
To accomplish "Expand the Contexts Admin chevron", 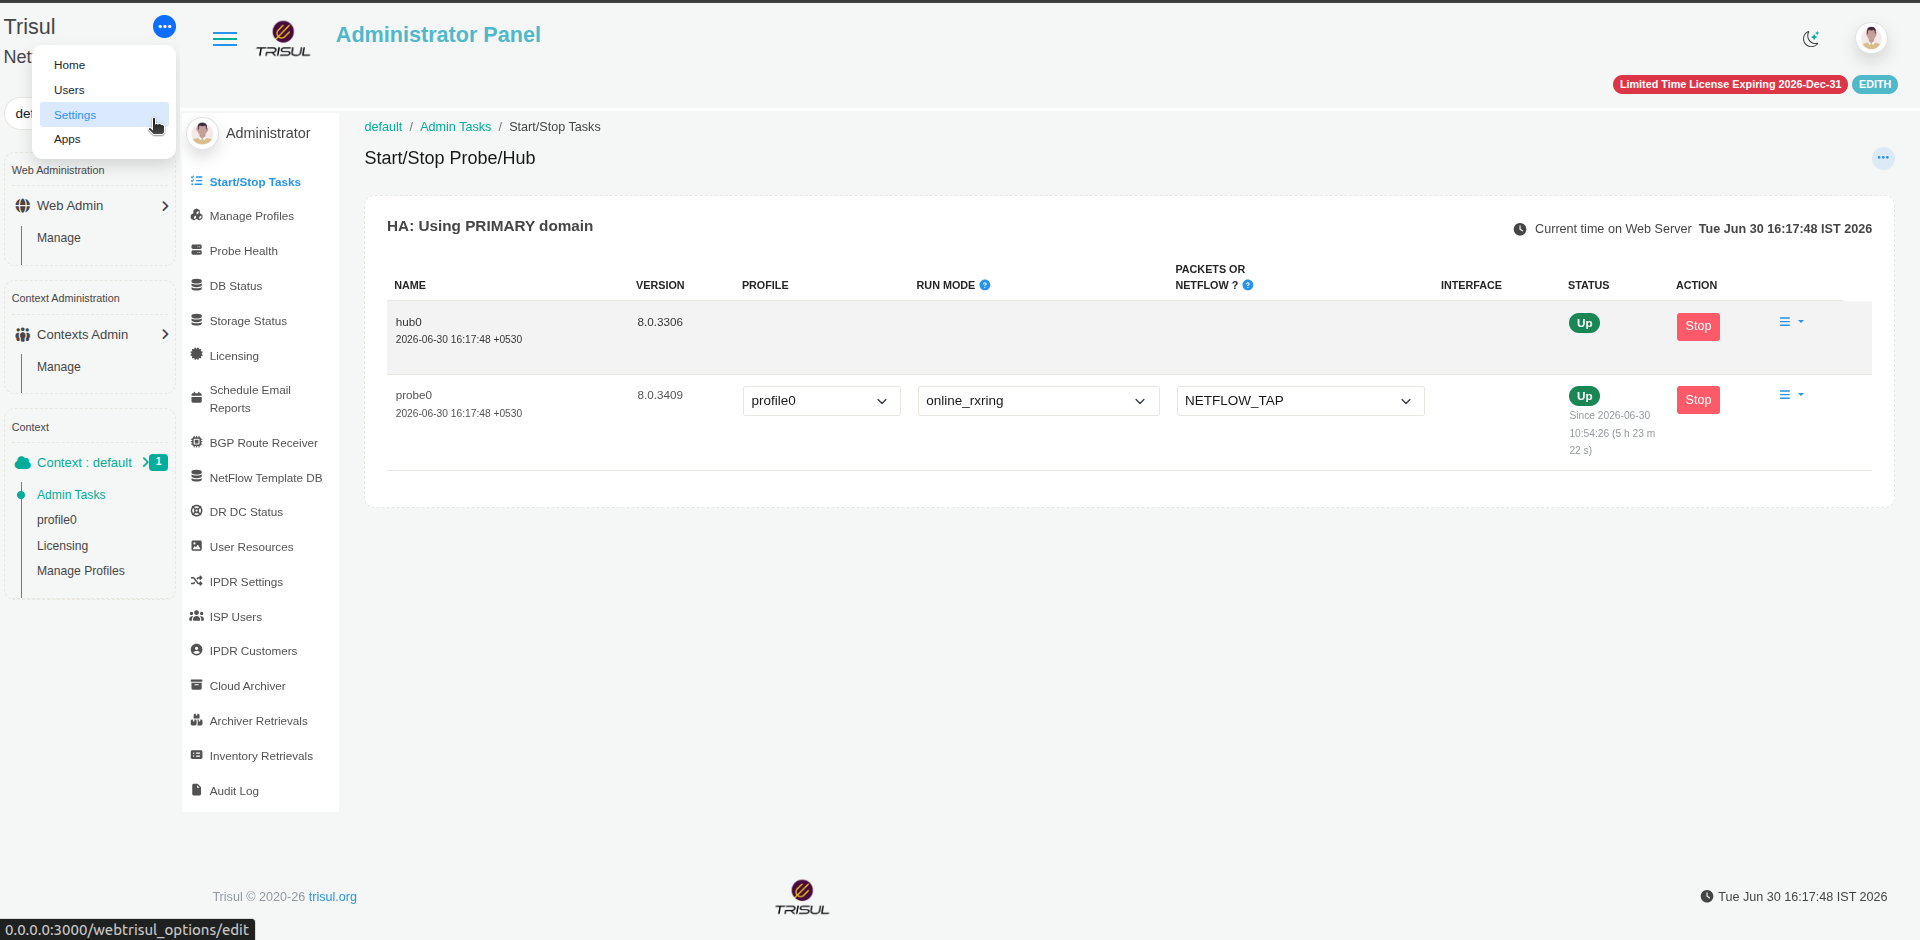I will point(165,335).
